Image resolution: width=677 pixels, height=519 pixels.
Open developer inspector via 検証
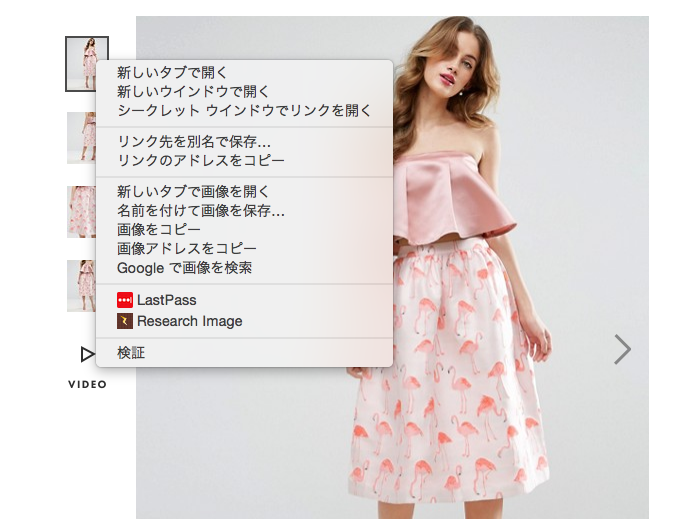tap(131, 352)
